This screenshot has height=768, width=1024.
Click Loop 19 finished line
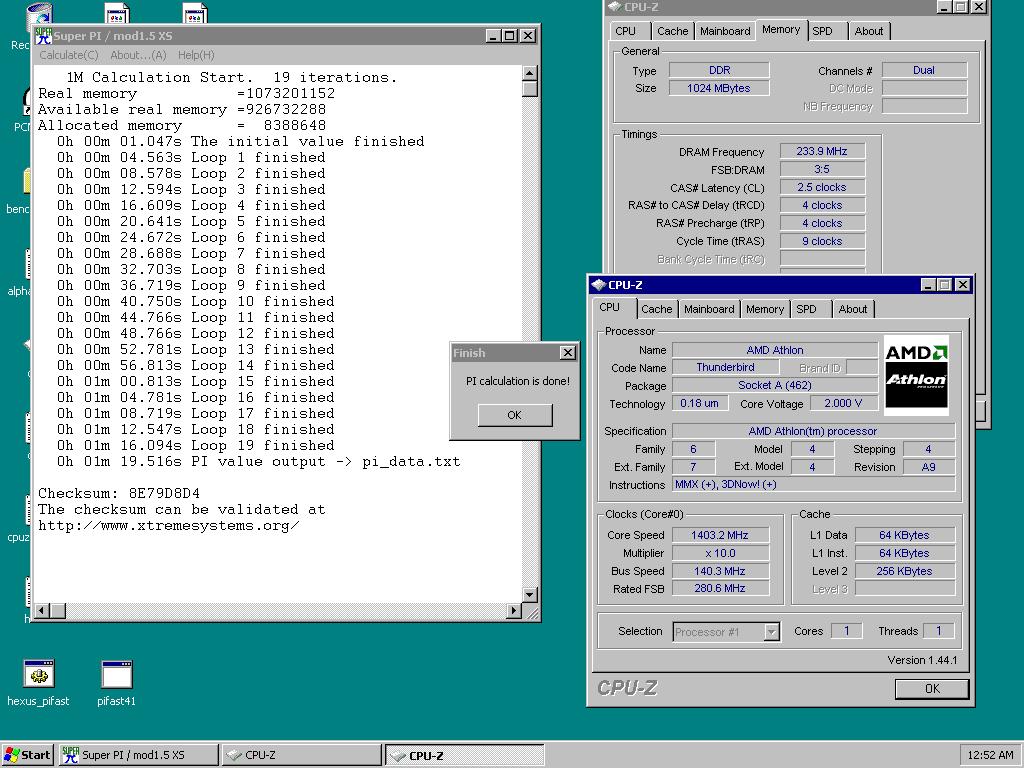pyautogui.click(x=195, y=445)
